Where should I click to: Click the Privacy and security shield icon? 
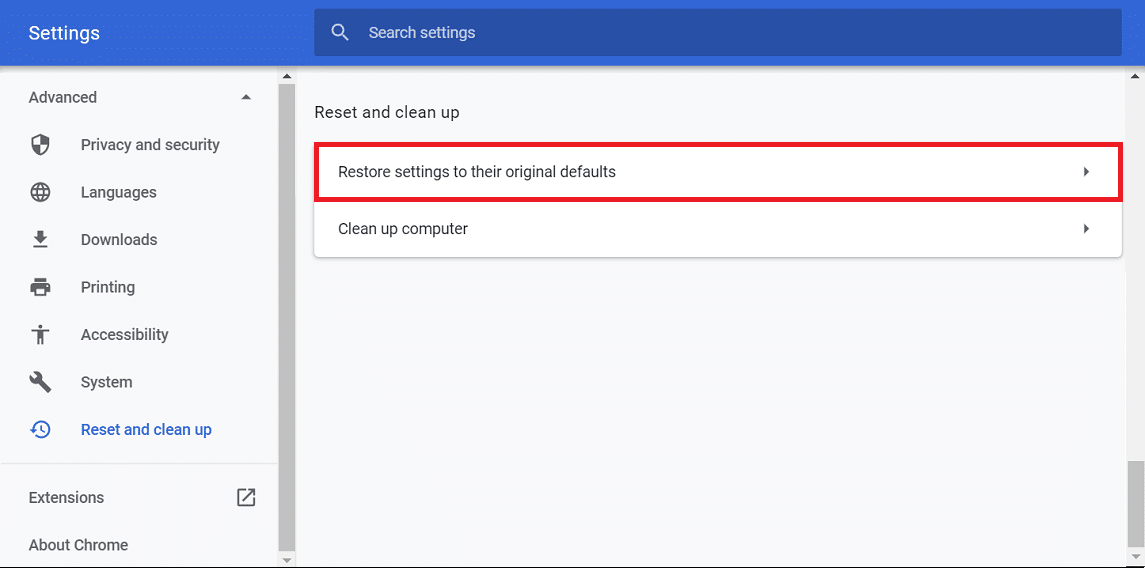pos(40,145)
